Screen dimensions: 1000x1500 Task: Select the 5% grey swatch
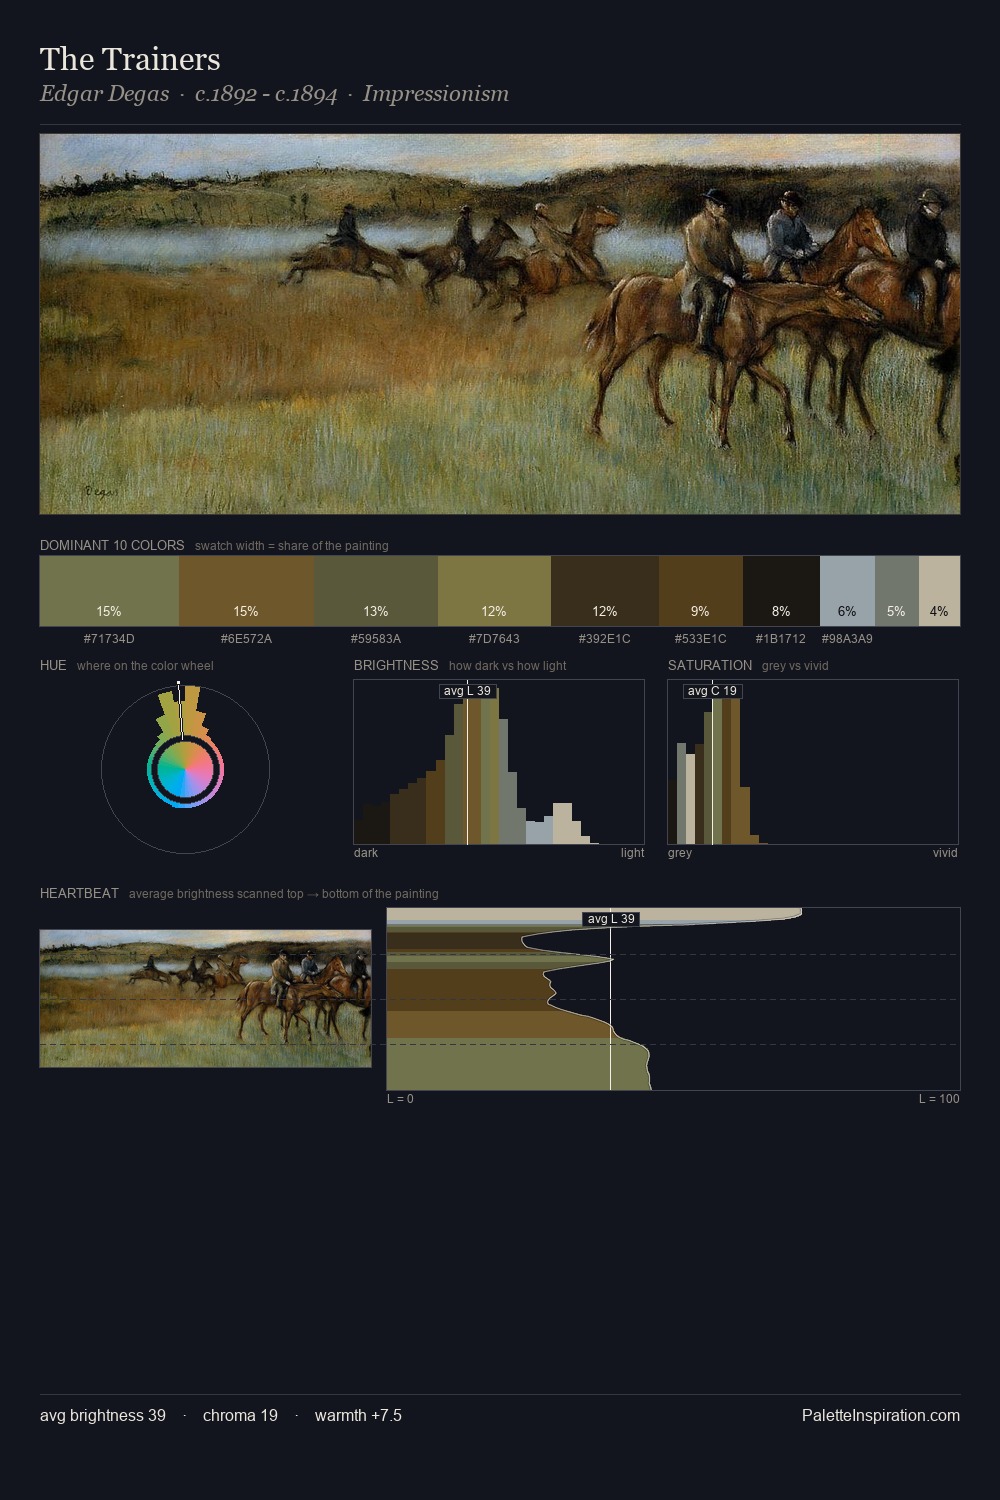click(897, 591)
